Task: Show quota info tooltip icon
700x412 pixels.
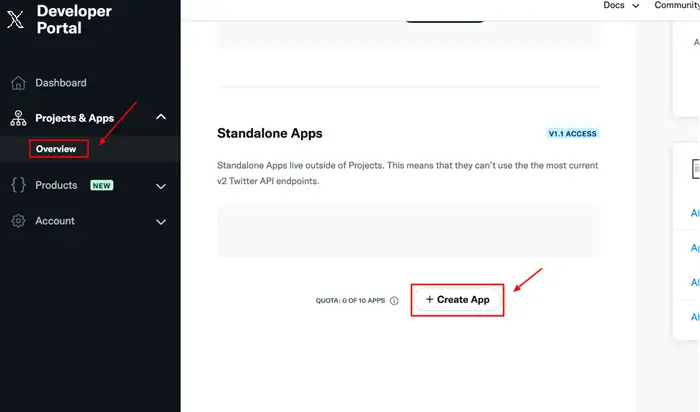Action: (394, 300)
